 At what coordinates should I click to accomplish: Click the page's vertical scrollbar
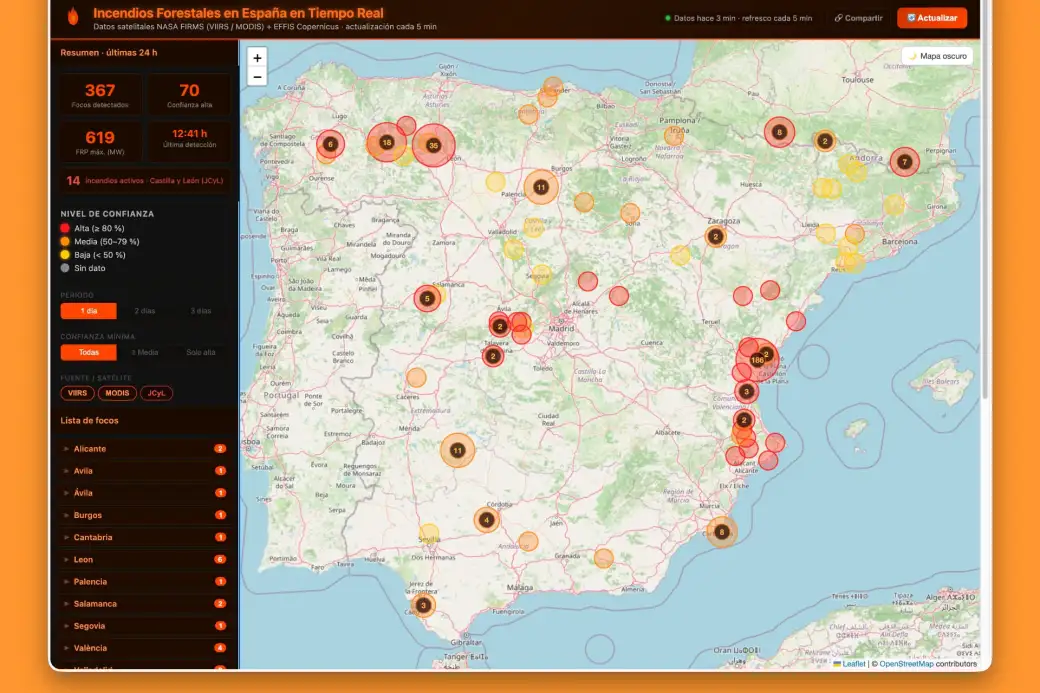986,199
